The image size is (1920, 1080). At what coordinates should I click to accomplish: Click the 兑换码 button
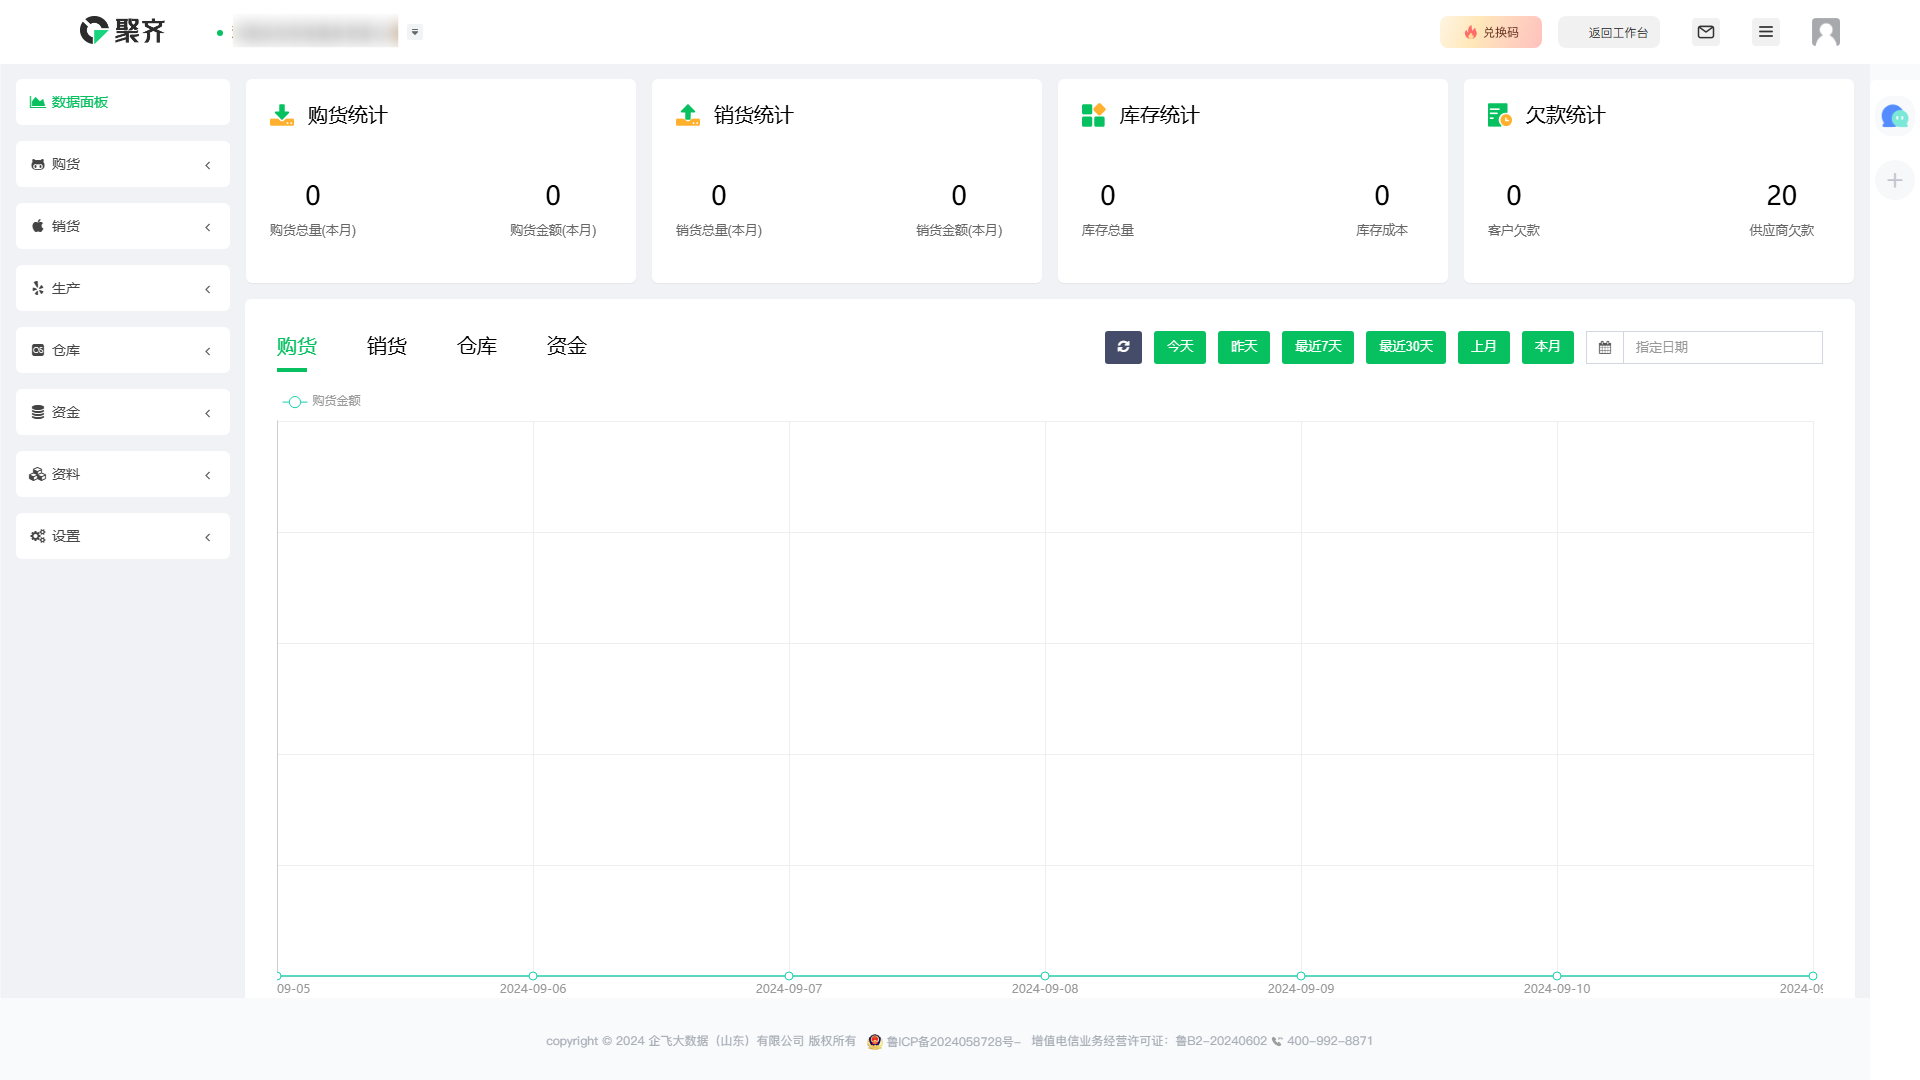pyautogui.click(x=1490, y=32)
